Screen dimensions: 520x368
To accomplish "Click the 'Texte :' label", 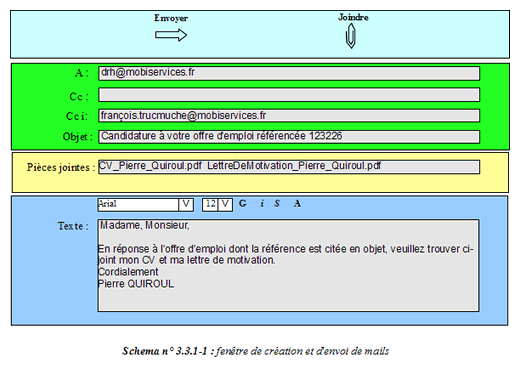I will (x=73, y=226).
